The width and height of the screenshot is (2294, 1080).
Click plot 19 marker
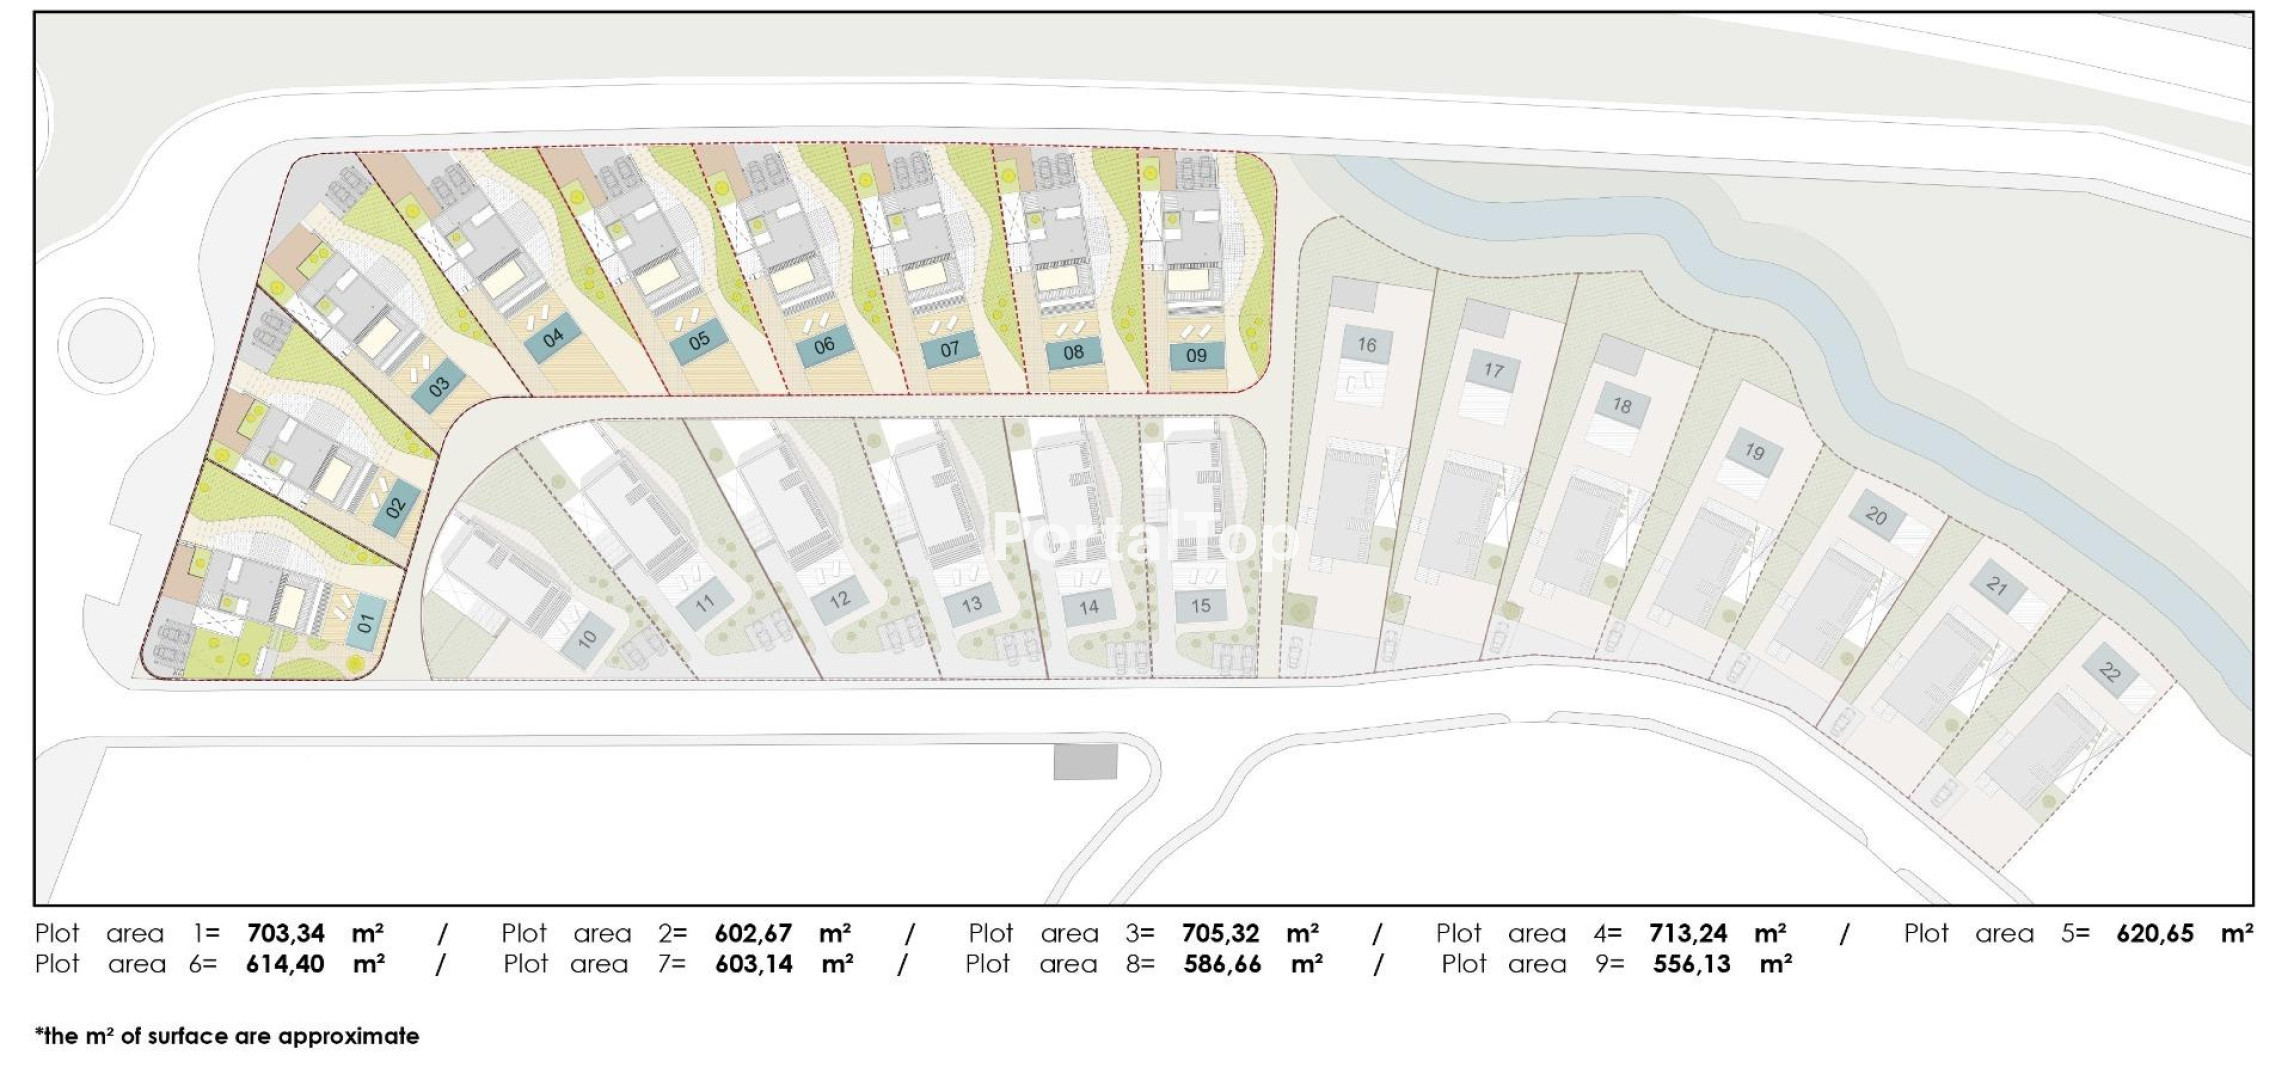click(1754, 451)
